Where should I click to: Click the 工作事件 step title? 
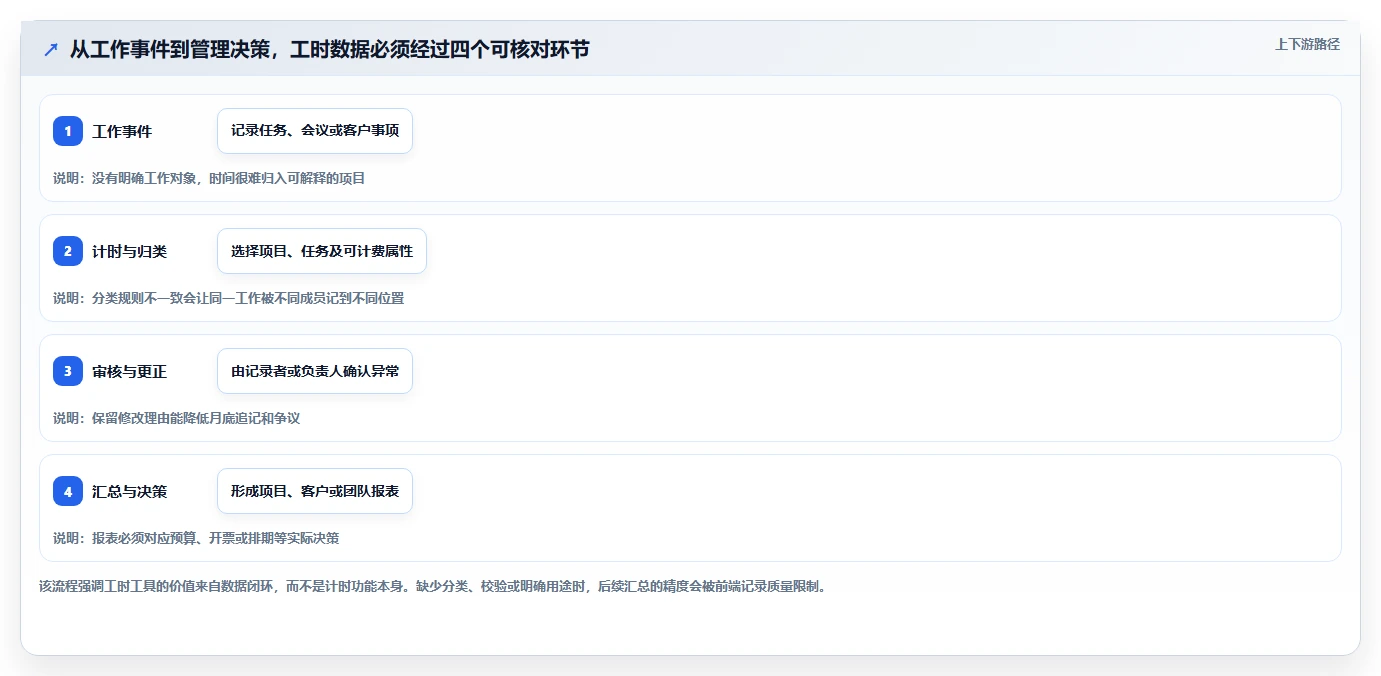[x=122, y=131]
